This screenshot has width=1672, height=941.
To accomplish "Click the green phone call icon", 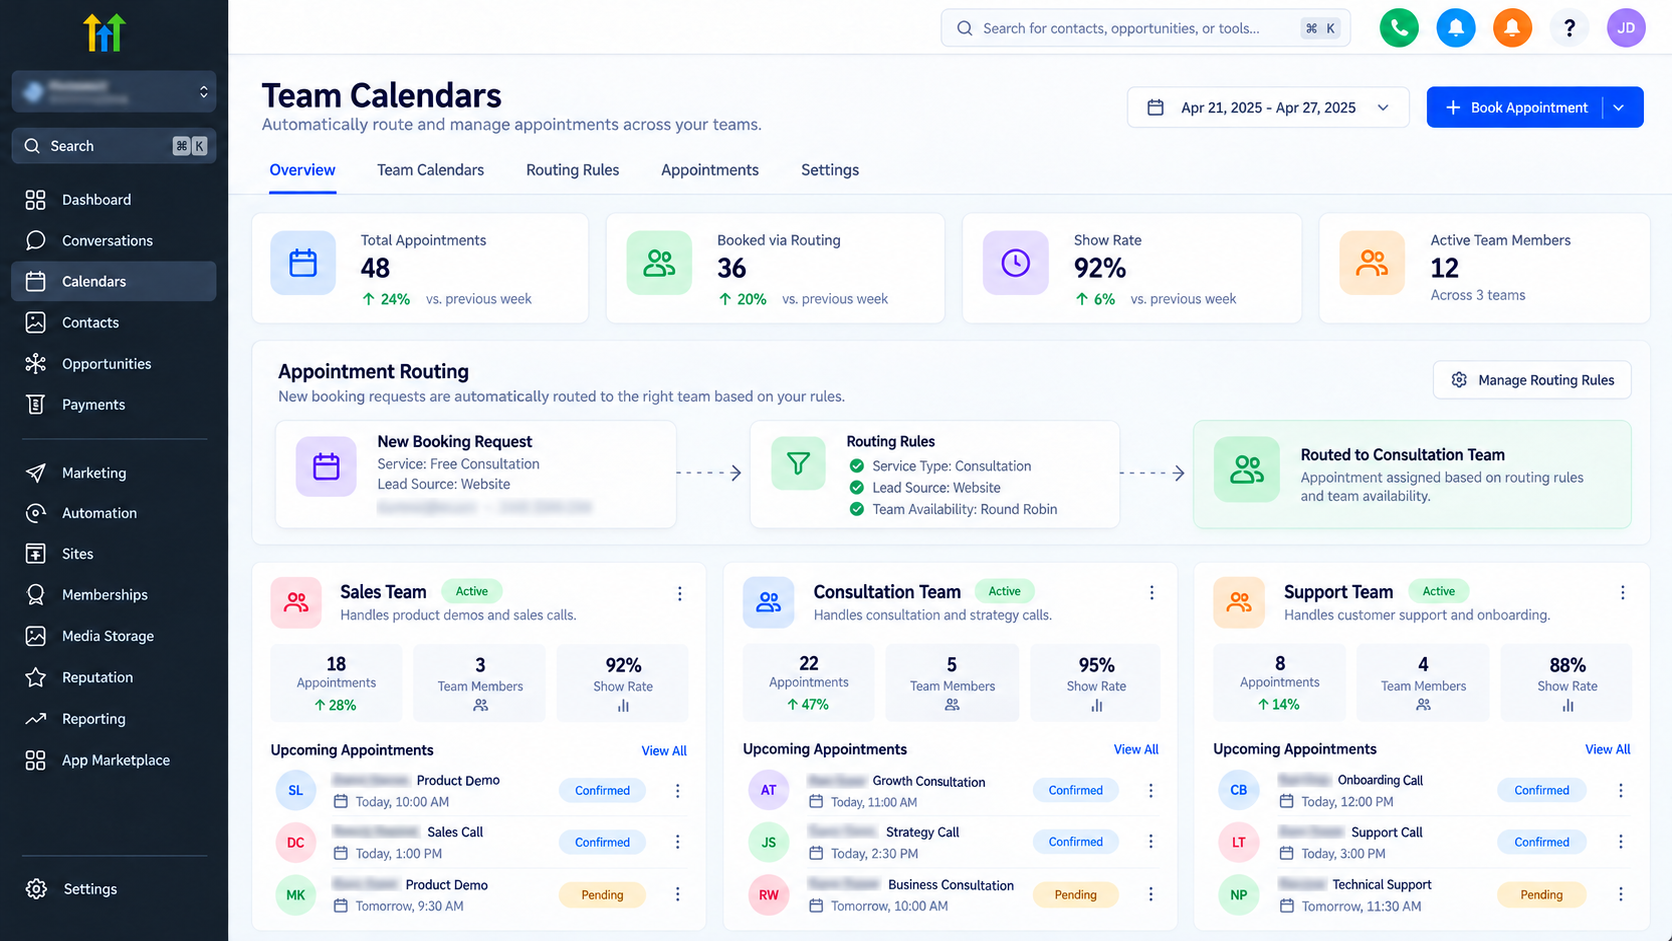I will click(1399, 28).
